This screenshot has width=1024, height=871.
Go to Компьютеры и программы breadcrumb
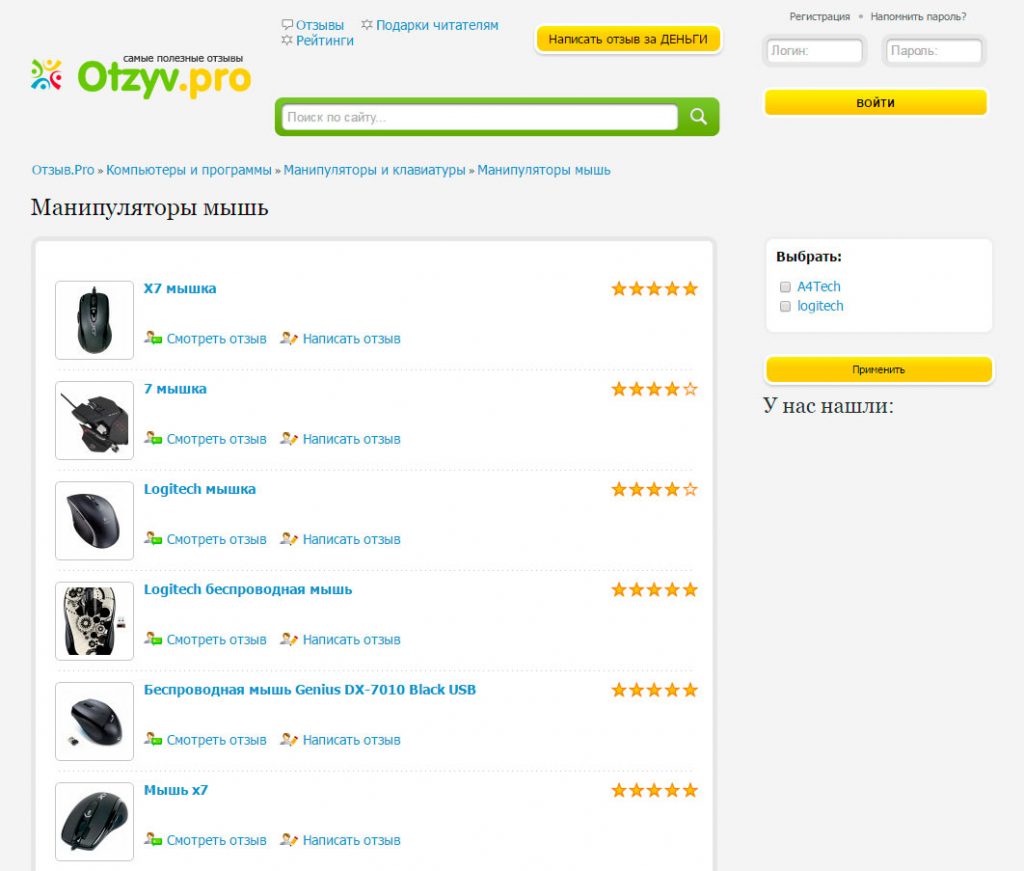coord(189,170)
